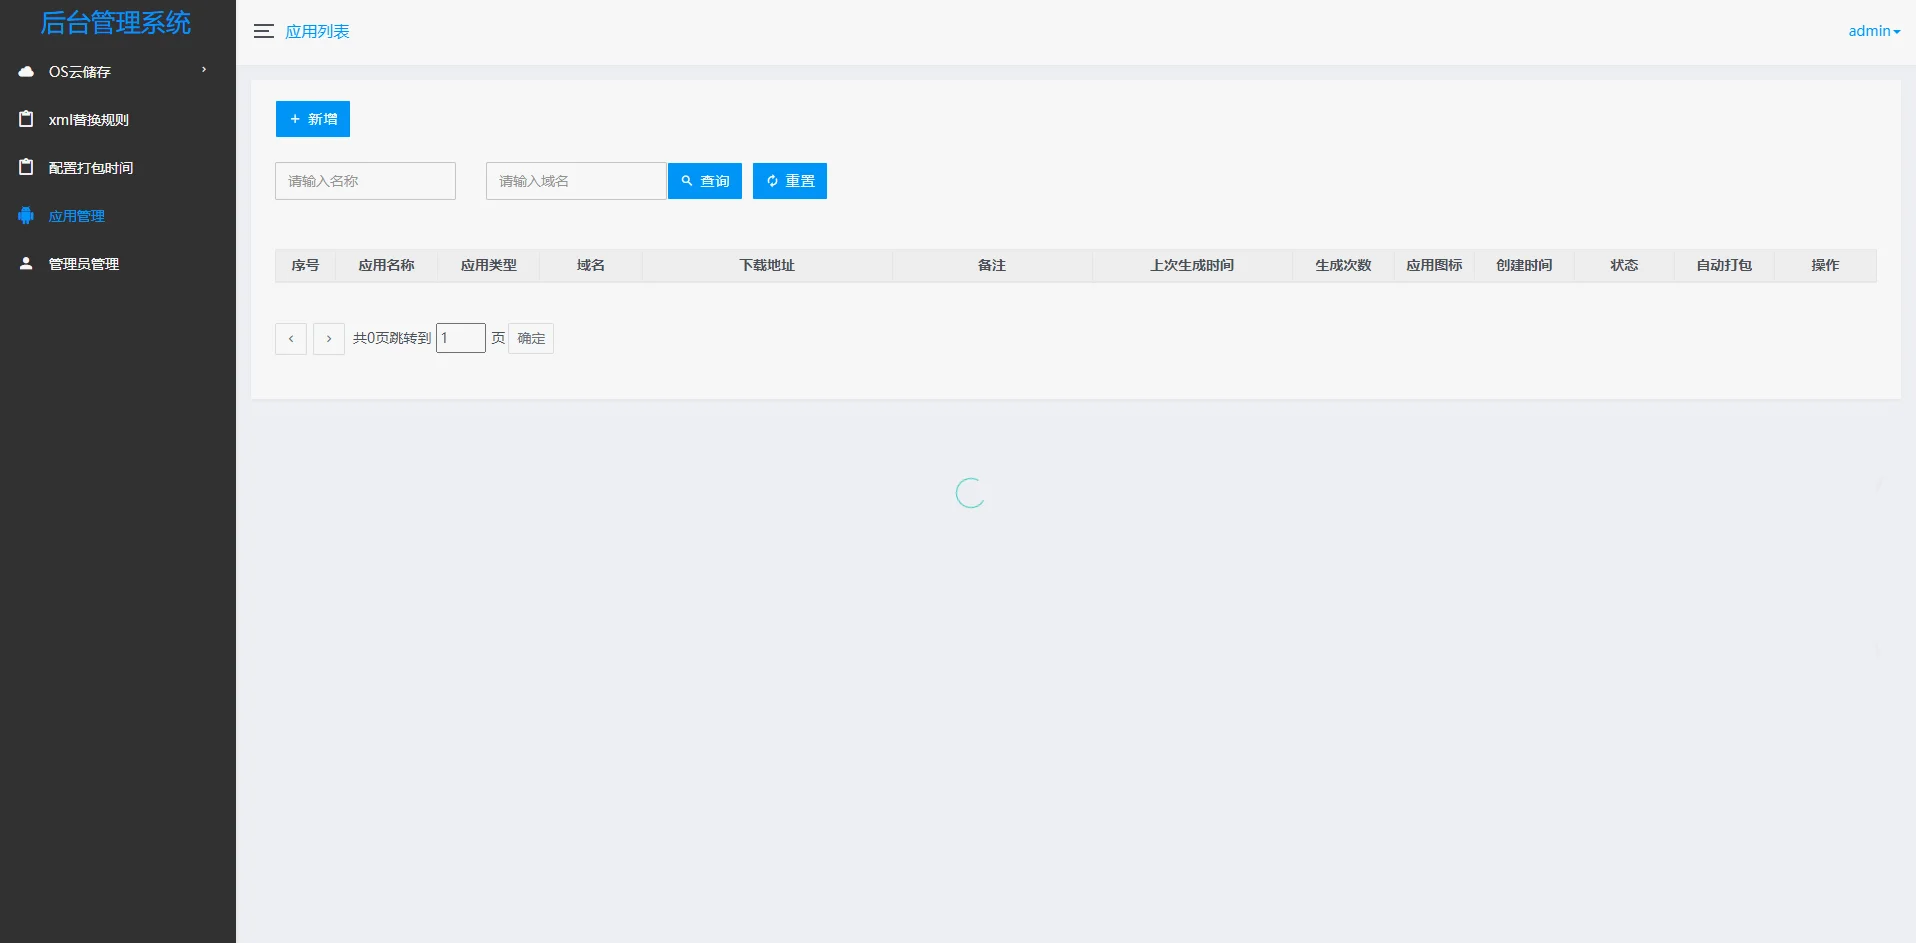Go to the next page arrow
Image resolution: width=1916 pixels, height=943 pixels.
pos(329,339)
